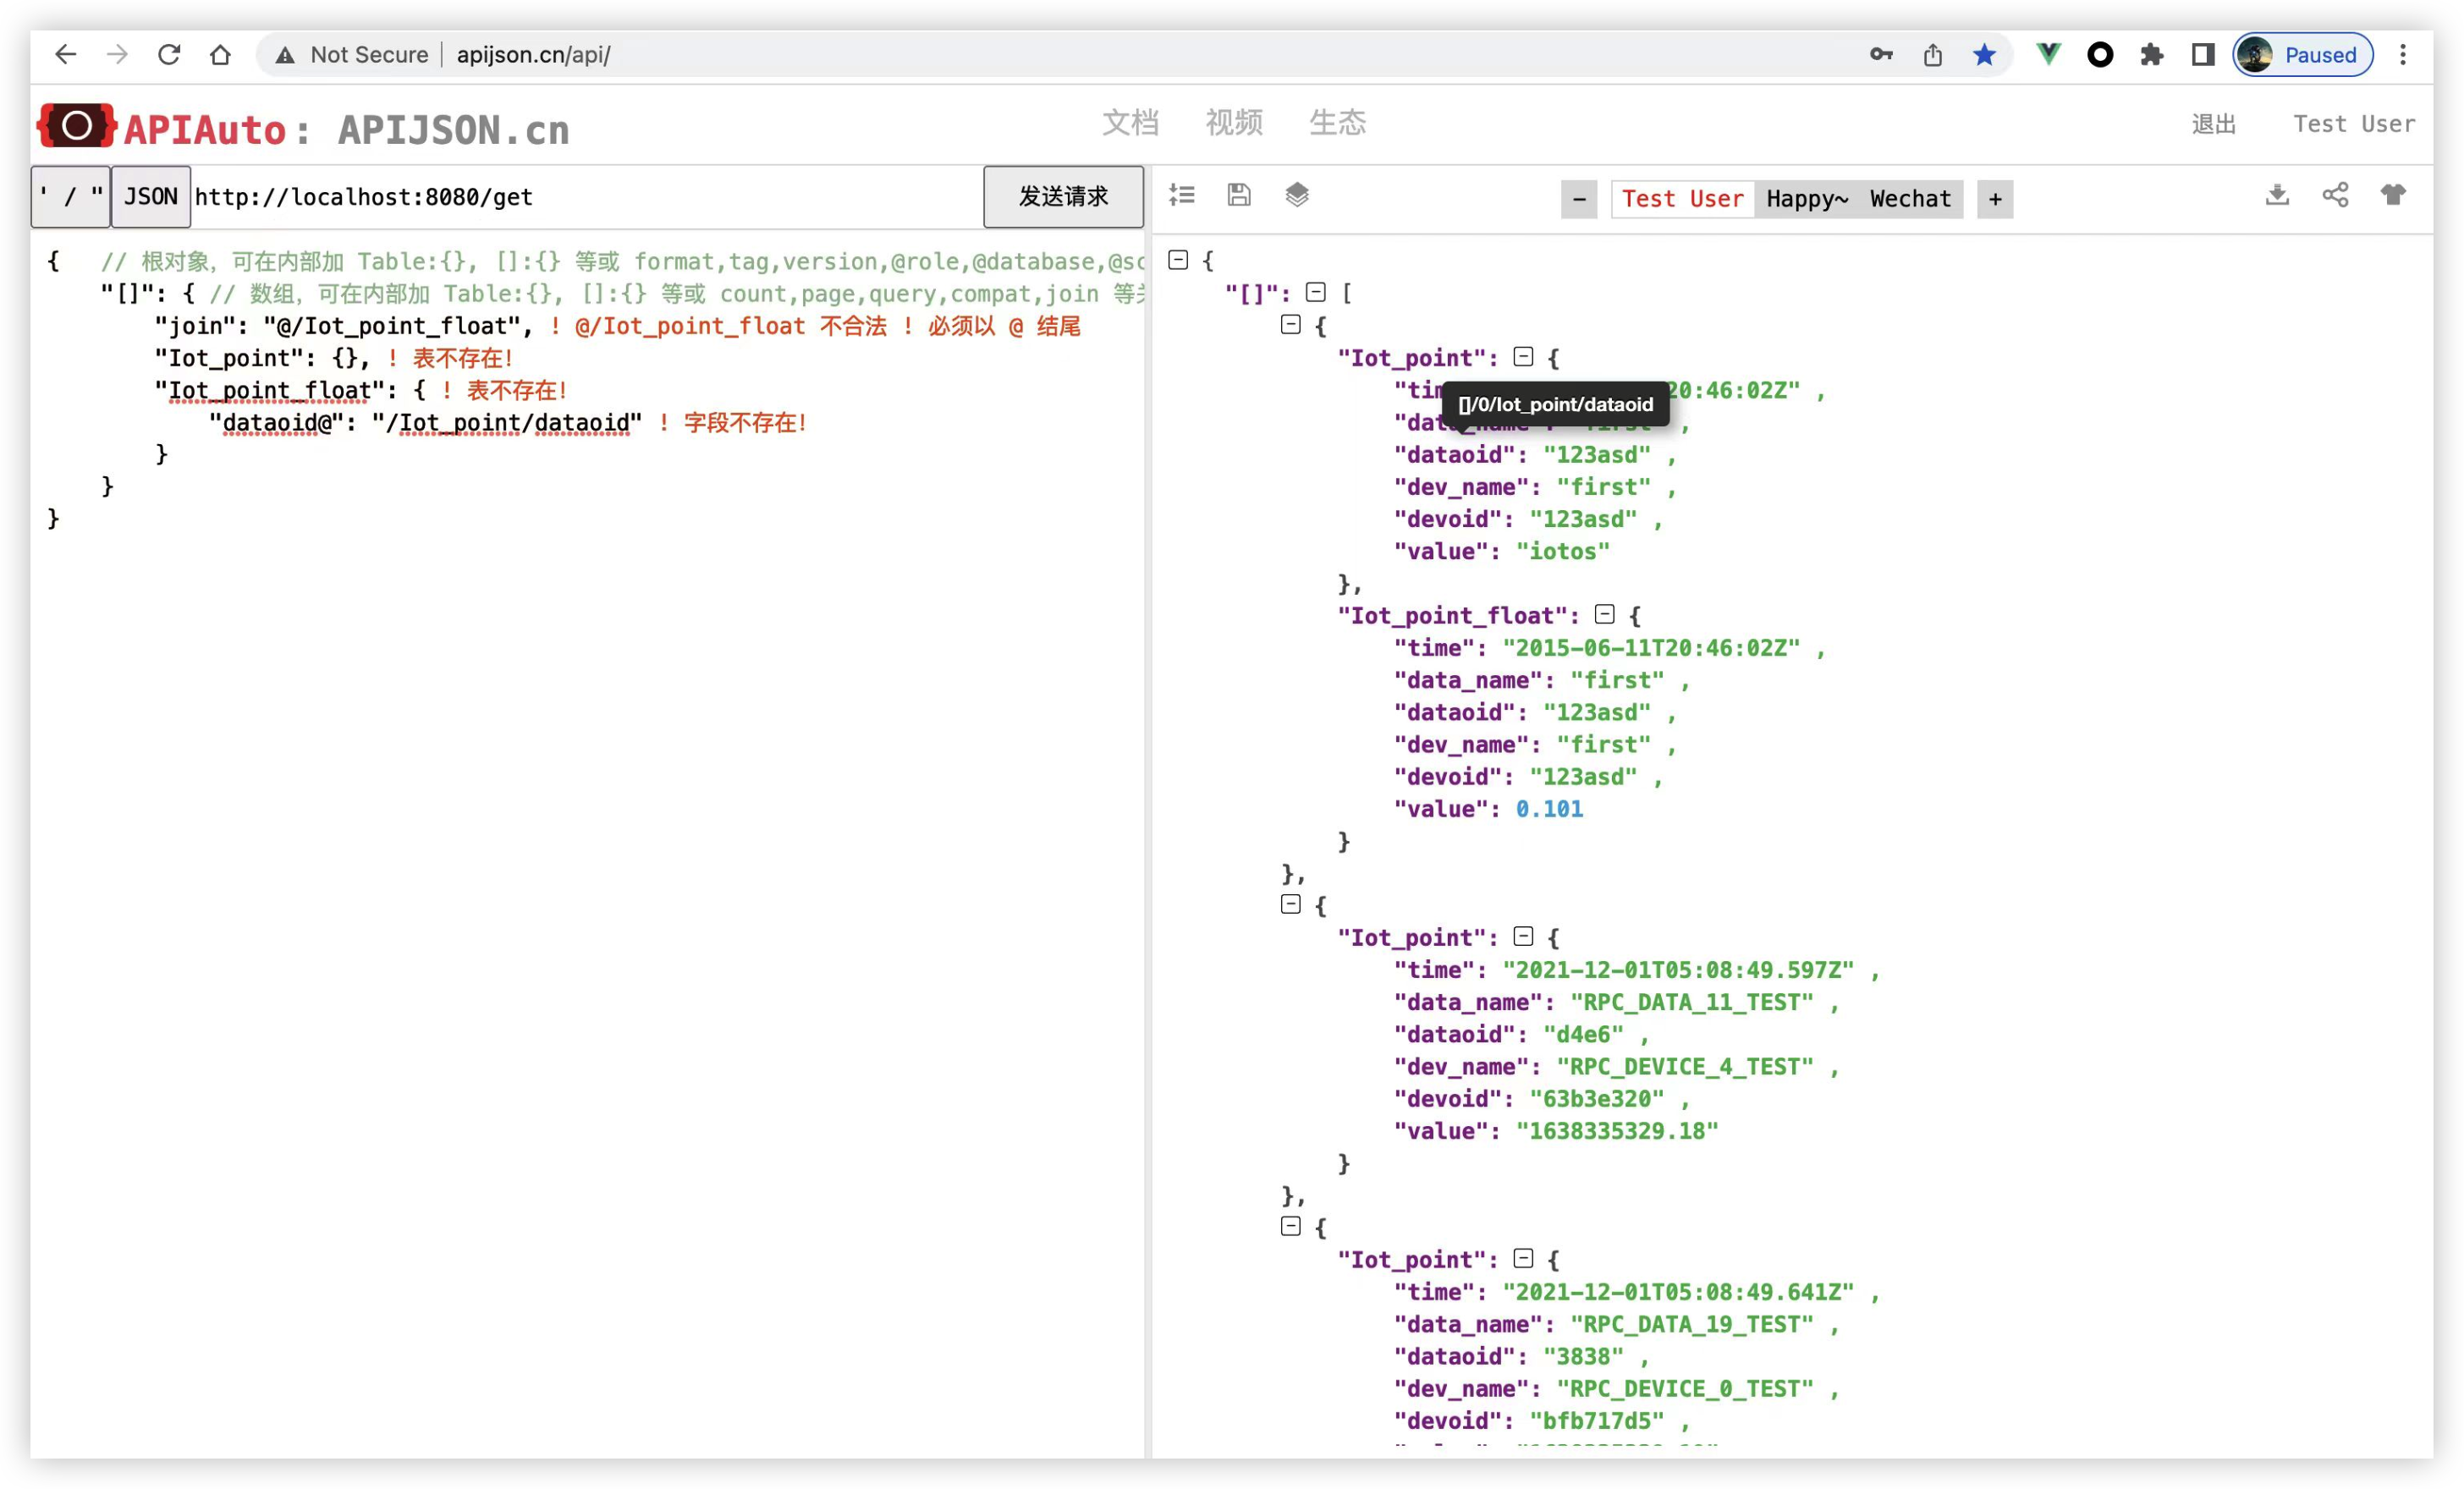Viewport: 2464px width, 1489px height.
Task: Toggle the ' / " quote style button
Action: tap(70, 197)
